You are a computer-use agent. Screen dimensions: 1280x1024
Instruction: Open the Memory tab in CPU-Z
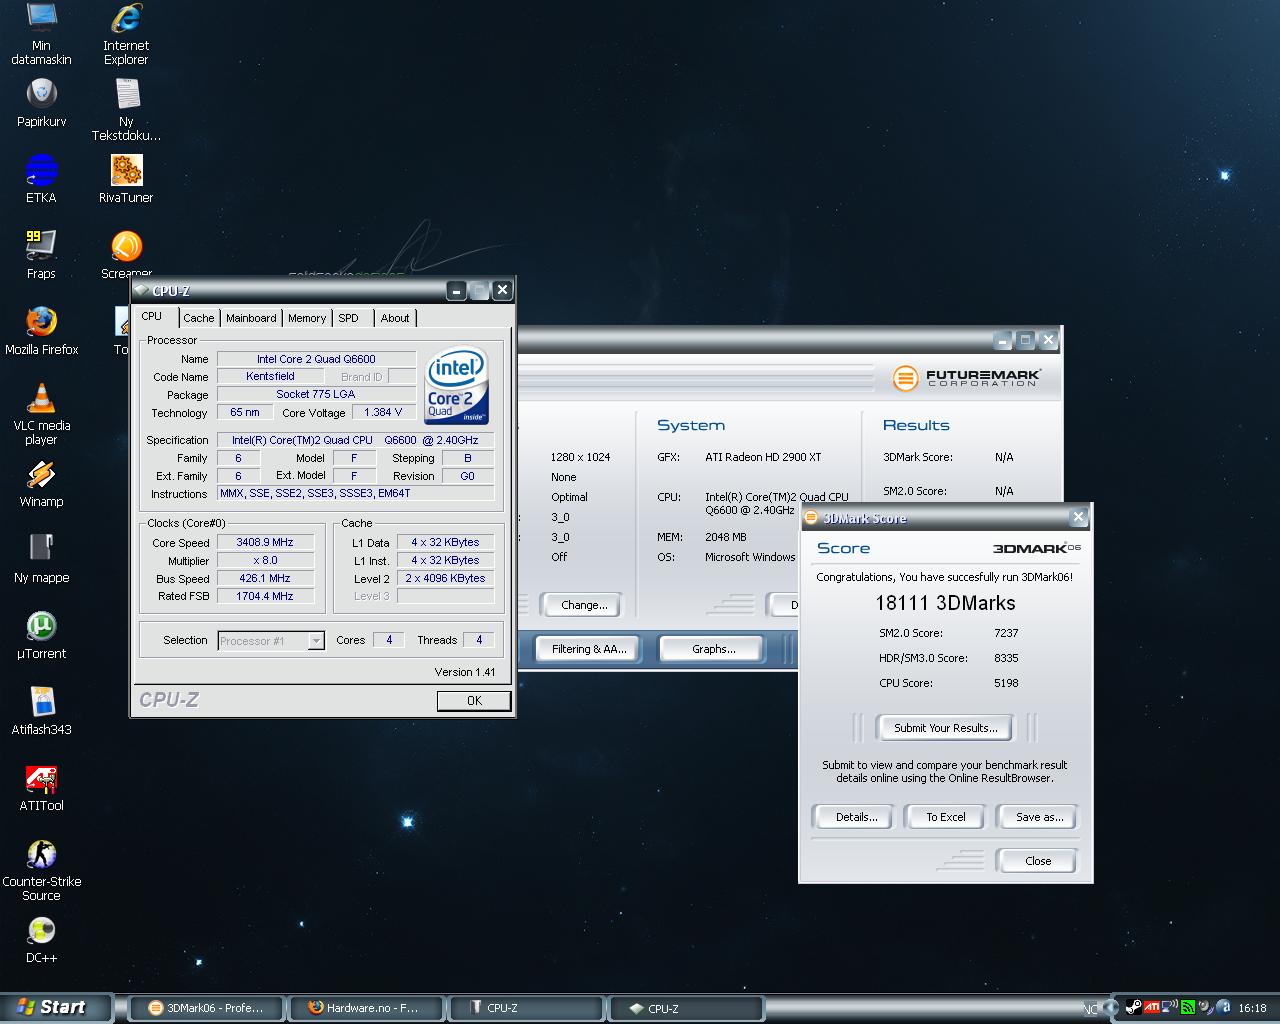[x=307, y=318]
